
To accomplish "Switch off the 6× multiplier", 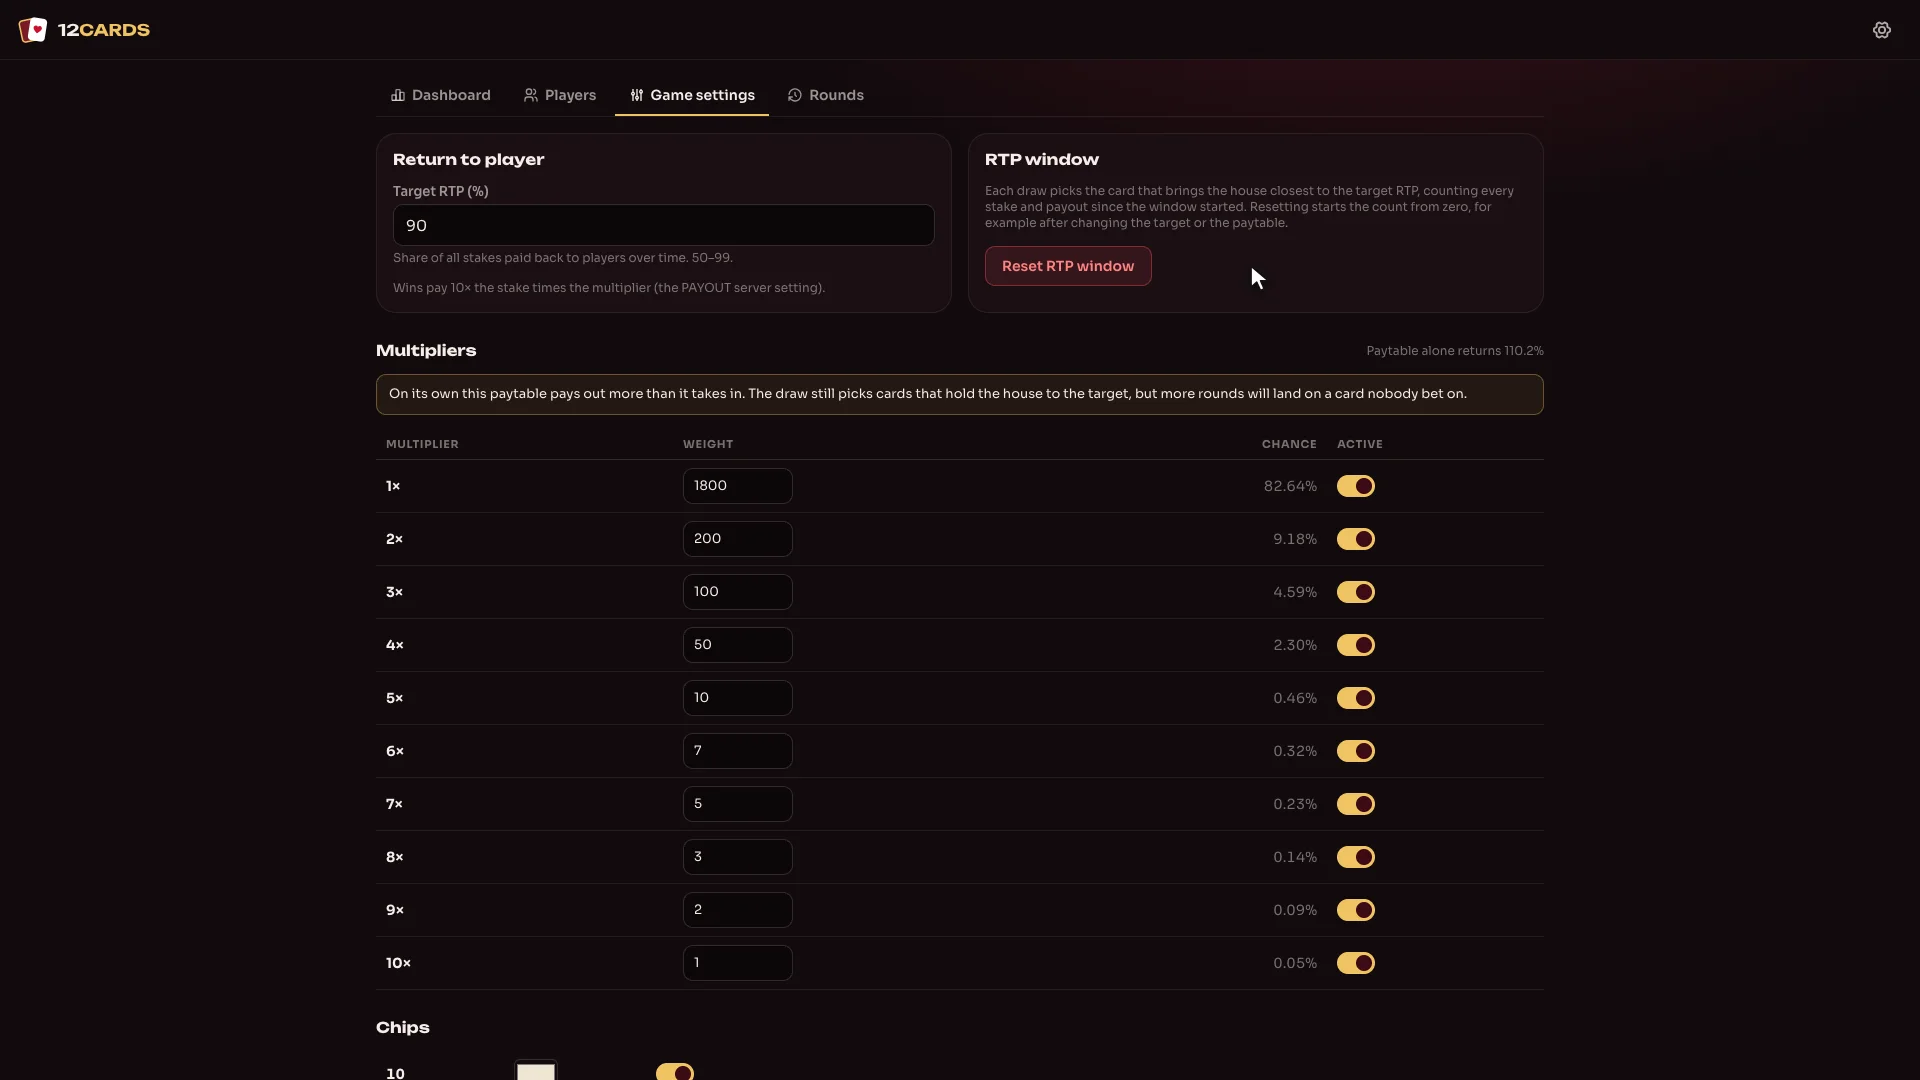I will click(1356, 751).
